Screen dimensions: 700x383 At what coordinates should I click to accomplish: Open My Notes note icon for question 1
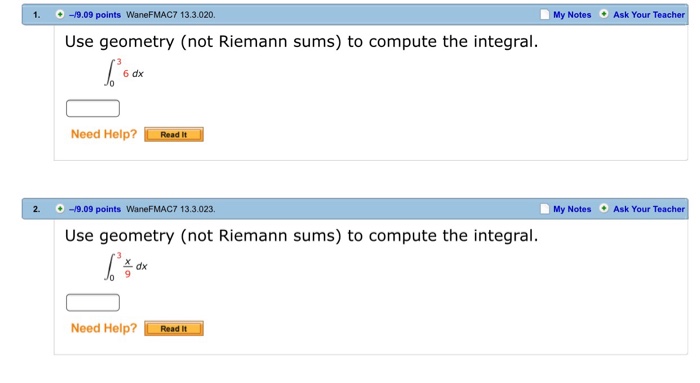pyautogui.click(x=545, y=14)
